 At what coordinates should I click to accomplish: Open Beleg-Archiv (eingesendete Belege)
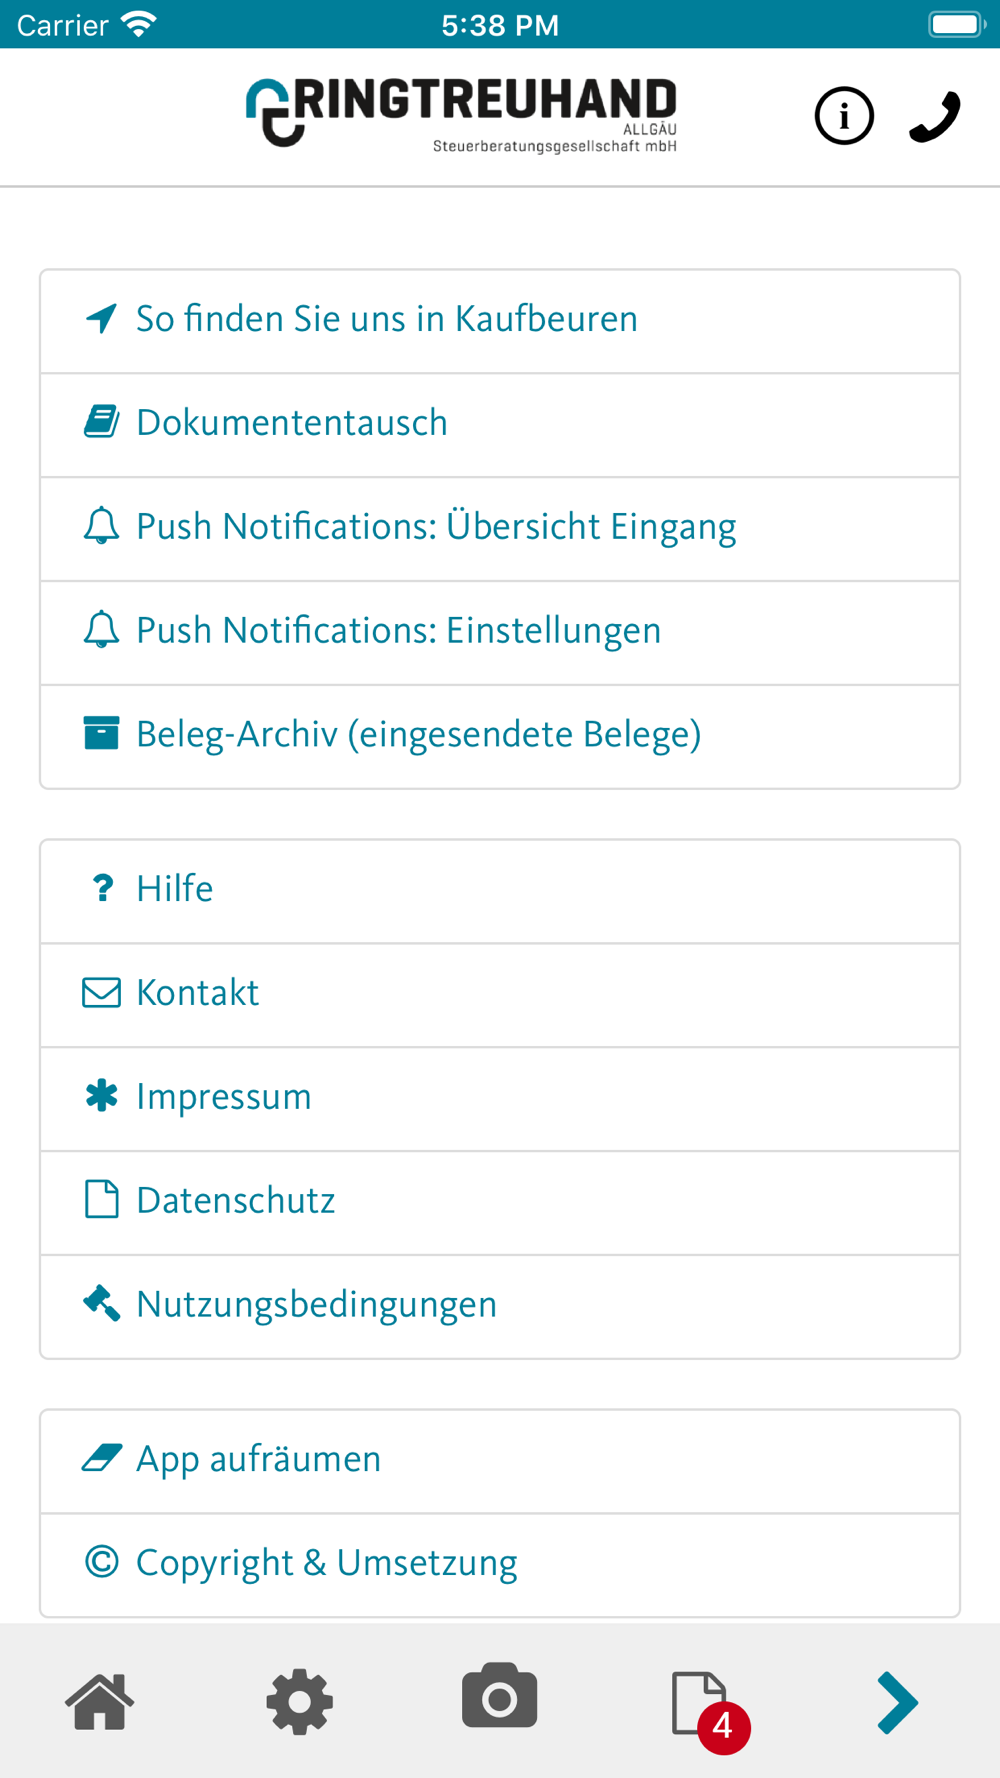click(500, 737)
